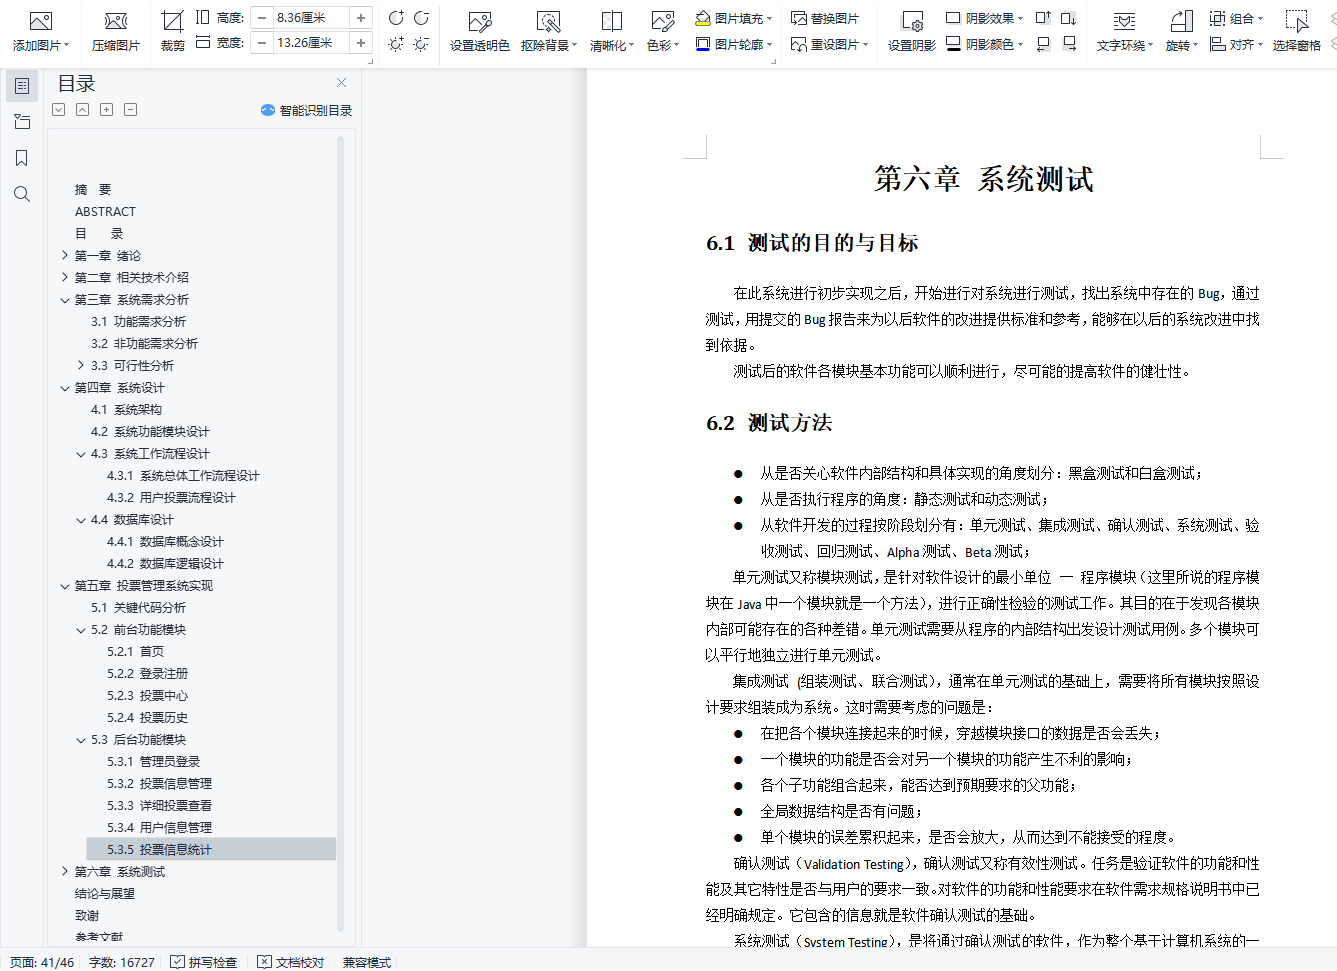Open the 添加图片 (Add Picture) tool
1337x971 pixels.
click(x=41, y=31)
